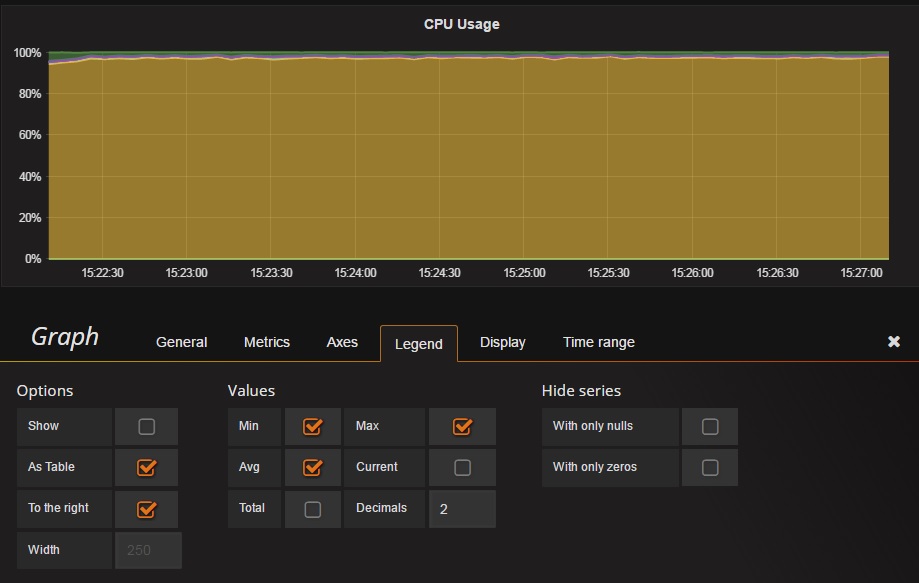Toggle the Avg value checkbox
This screenshot has height=583, width=919.
point(312,468)
